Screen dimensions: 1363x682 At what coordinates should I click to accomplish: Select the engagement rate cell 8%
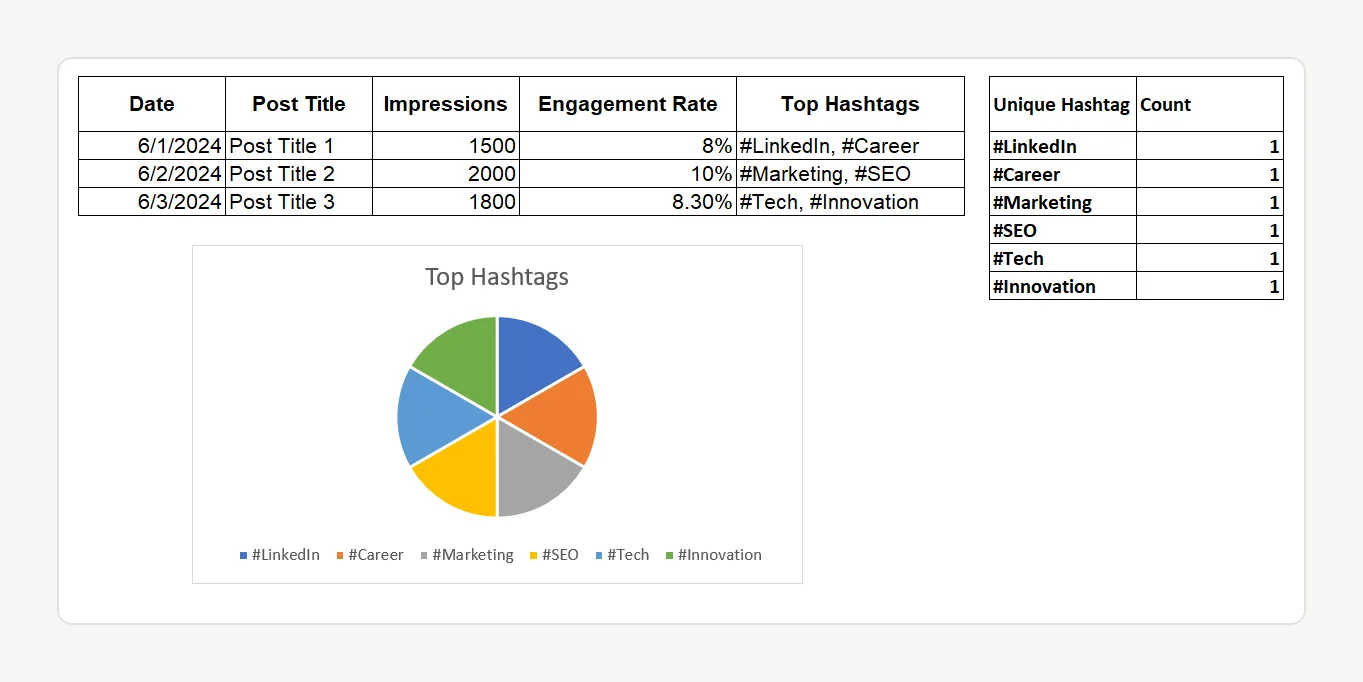(x=628, y=146)
